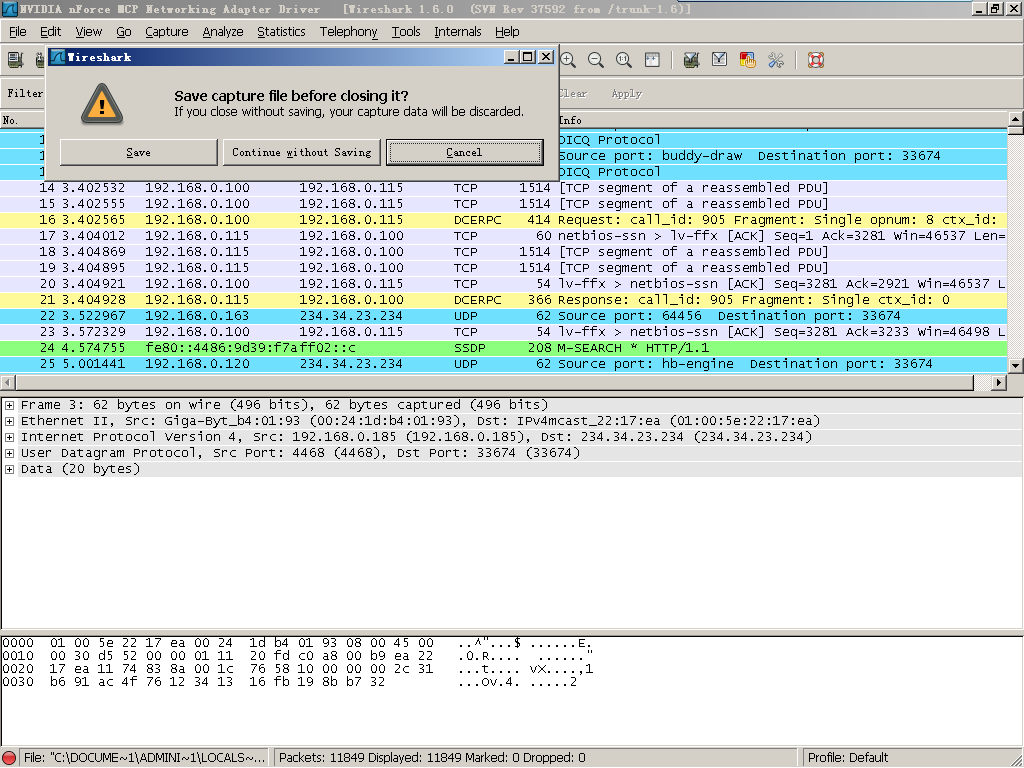Expand the Data (20 bytes) node
The width and height of the screenshot is (1024, 768).
9,470
